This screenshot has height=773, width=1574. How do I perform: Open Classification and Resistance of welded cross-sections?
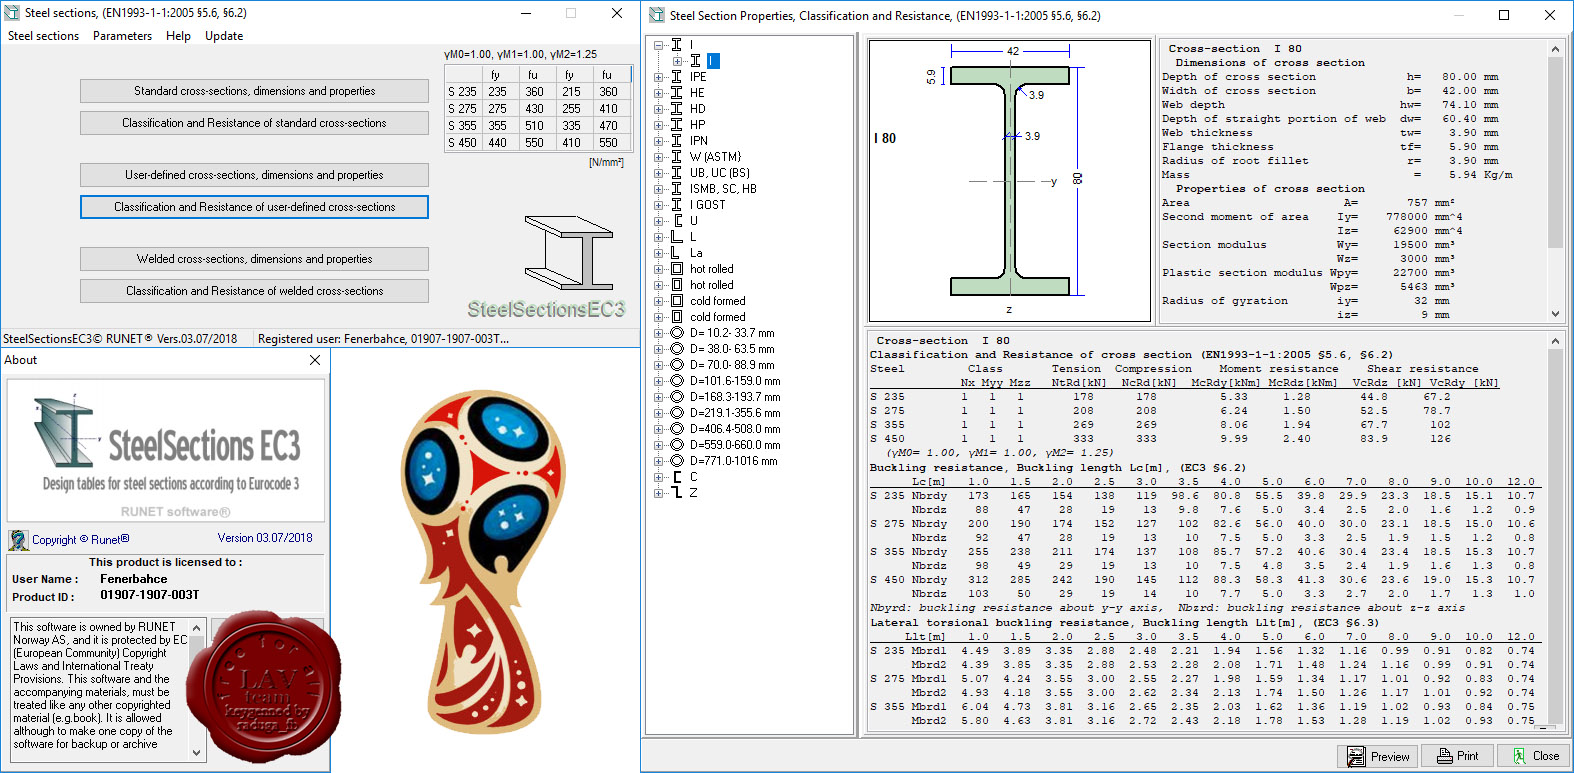254,291
